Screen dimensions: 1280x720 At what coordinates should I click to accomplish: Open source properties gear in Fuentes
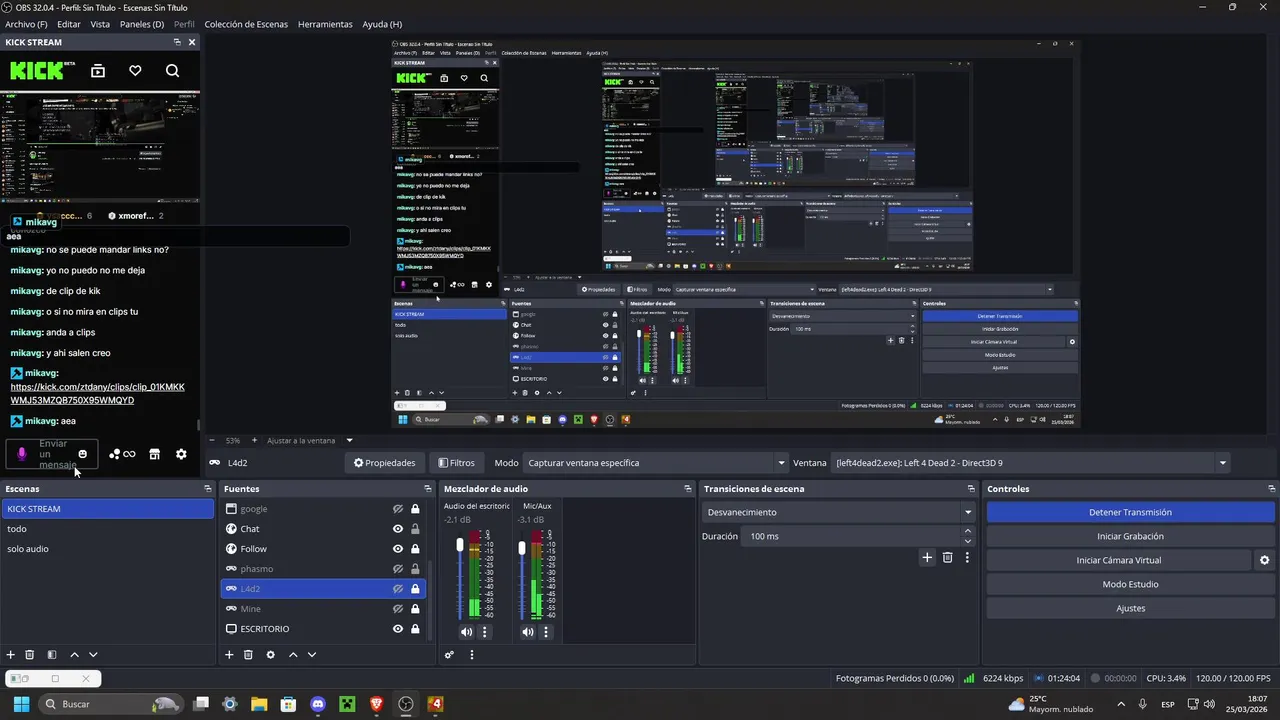(x=270, y=655)
